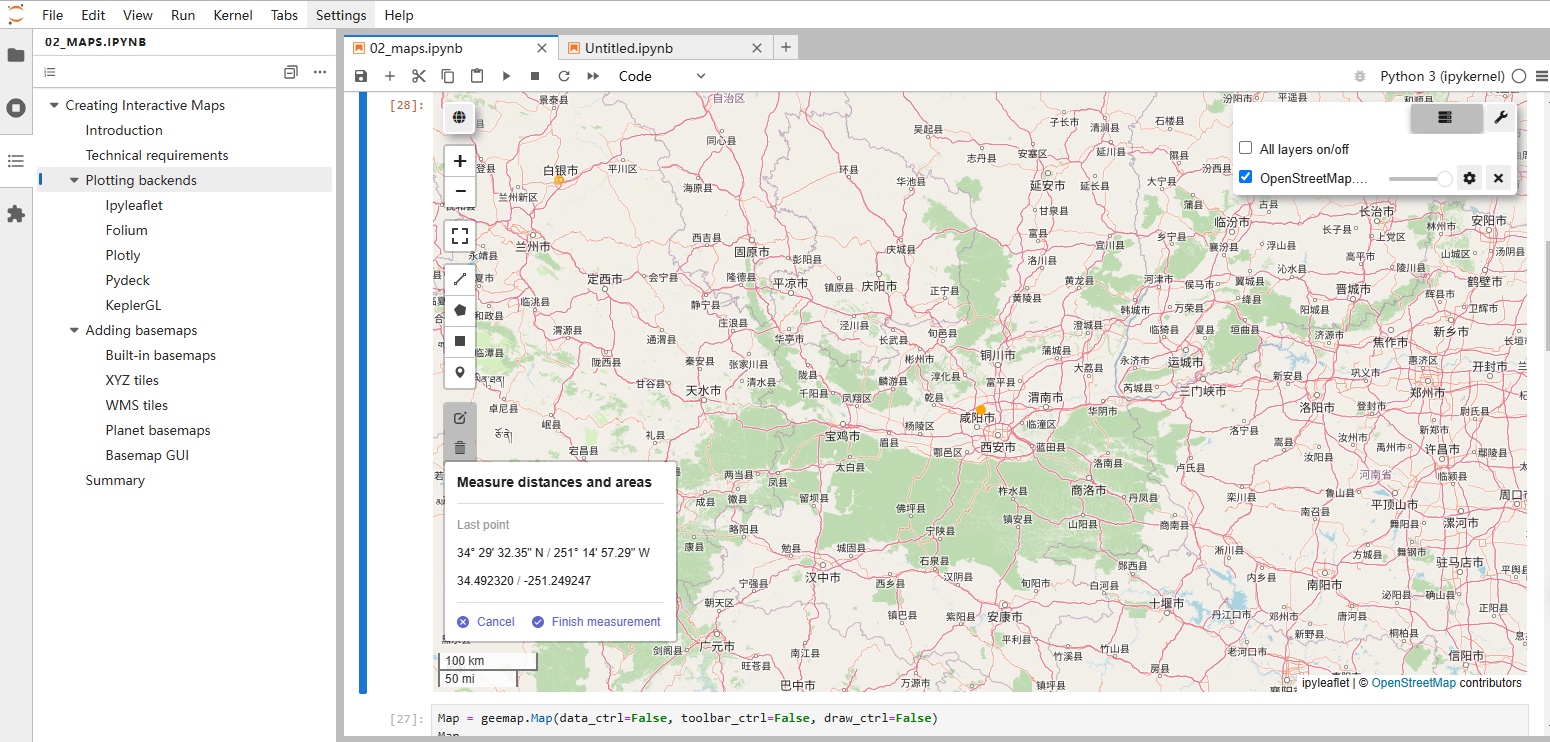
Task: Select the draw polyline tool
Action: (460, 279)
